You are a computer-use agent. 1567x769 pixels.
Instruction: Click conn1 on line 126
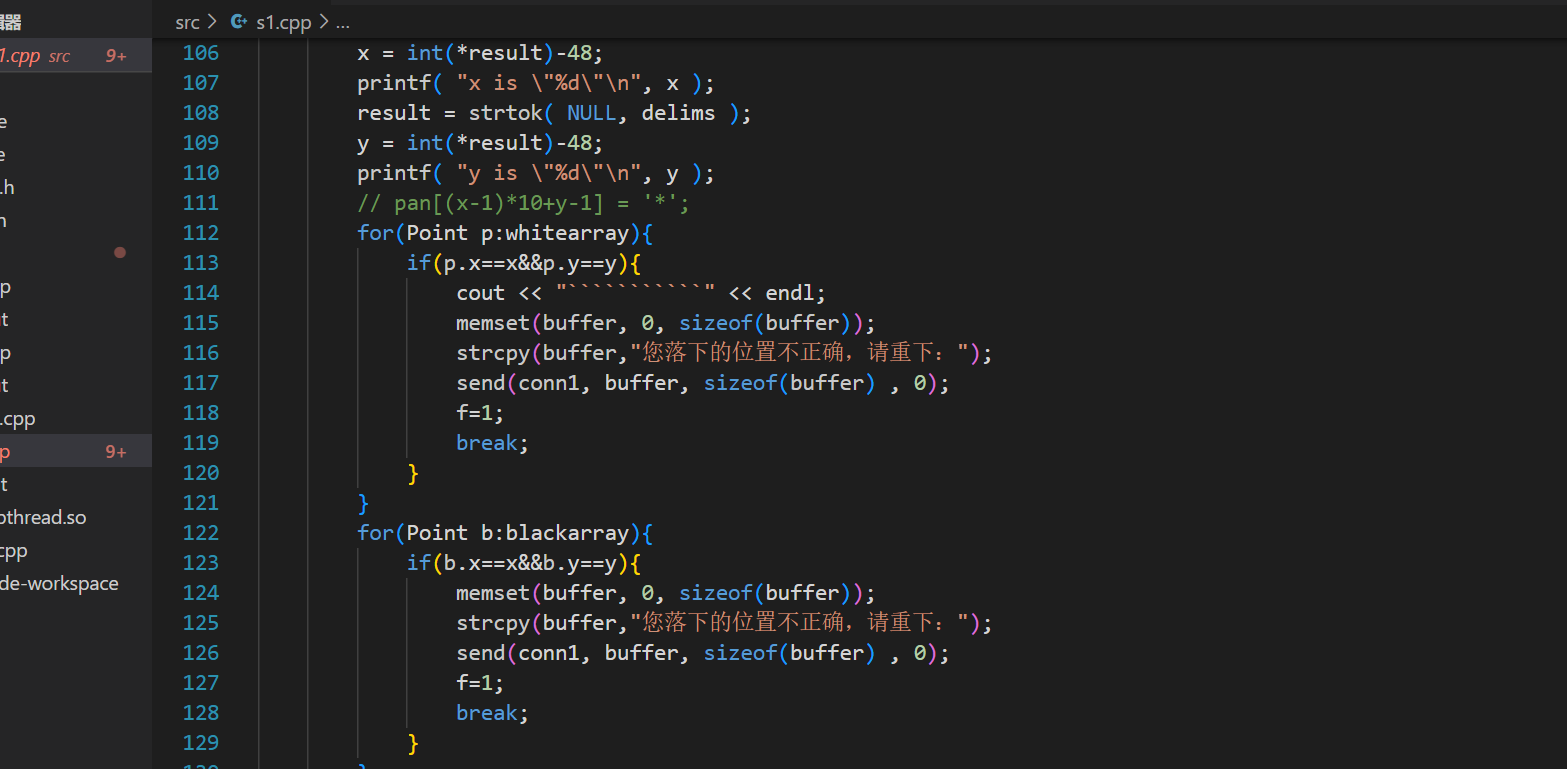tap(549, 652)
